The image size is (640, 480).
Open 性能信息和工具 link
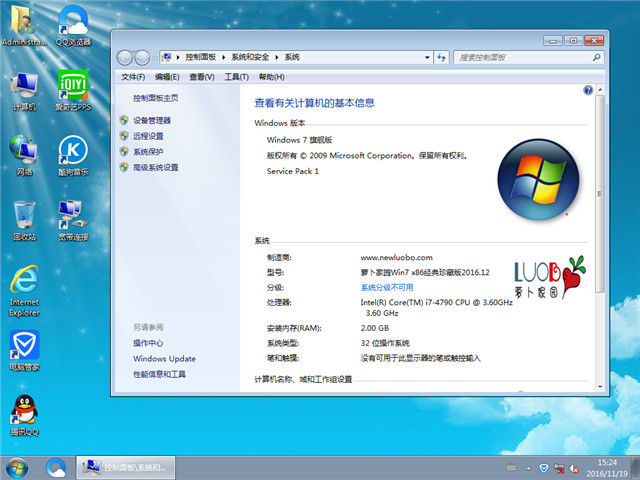159,374
